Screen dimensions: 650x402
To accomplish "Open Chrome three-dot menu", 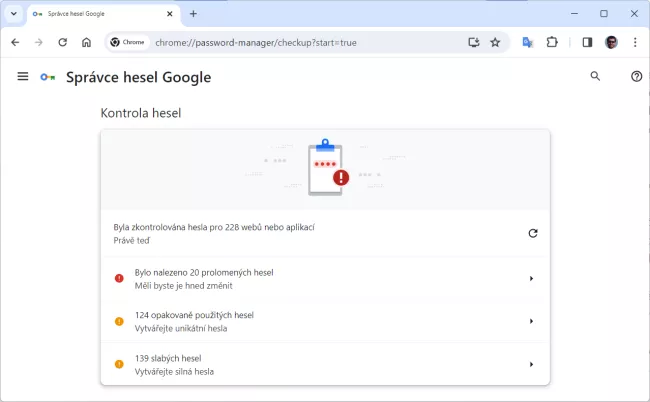I will coord(635,43).
